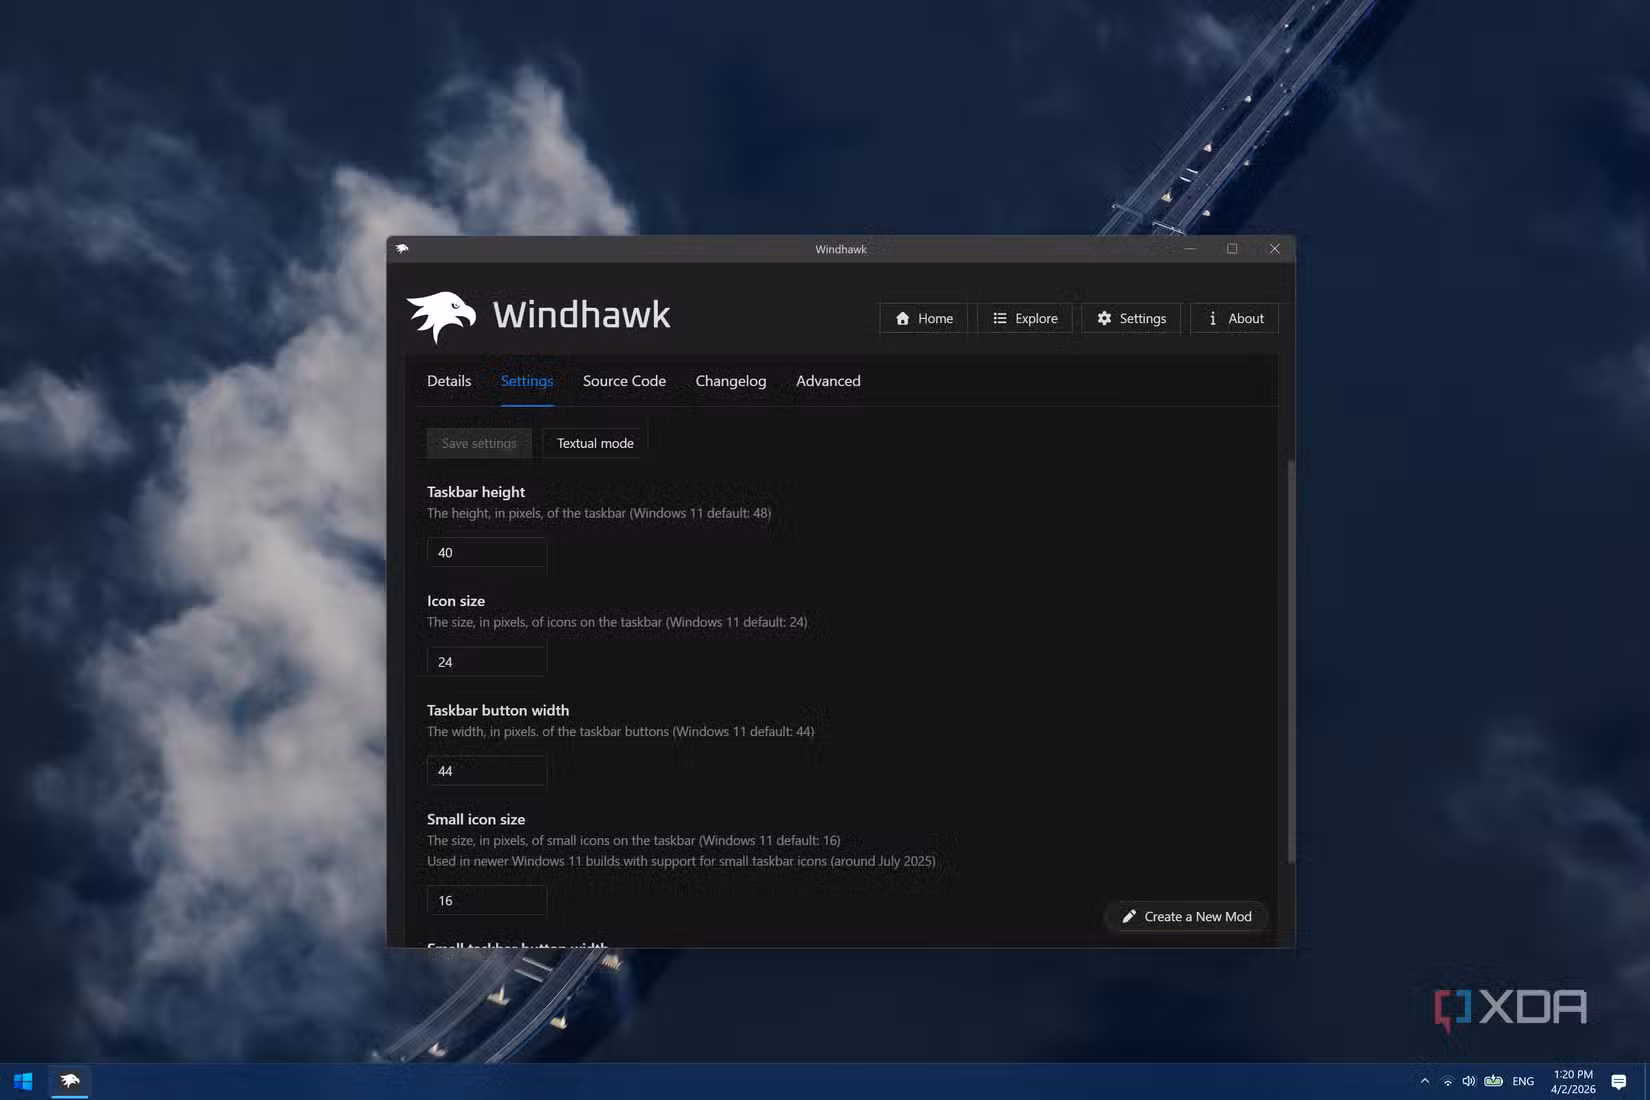Switch to Textual mode
The height and width of the screenshot is (1100, 1650).
[595, 443]
